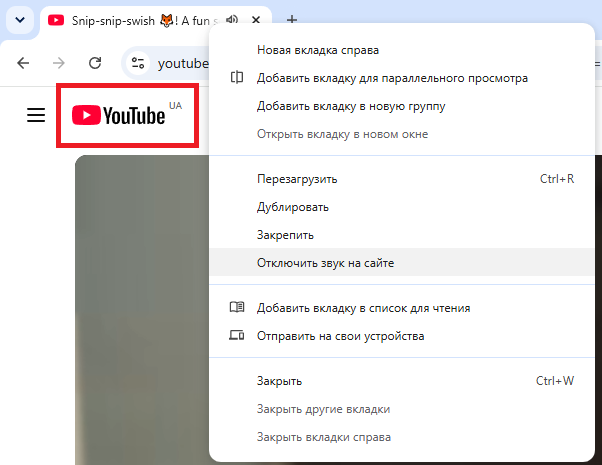Choose Дублировать in context menu

click(x=402, y=207)
